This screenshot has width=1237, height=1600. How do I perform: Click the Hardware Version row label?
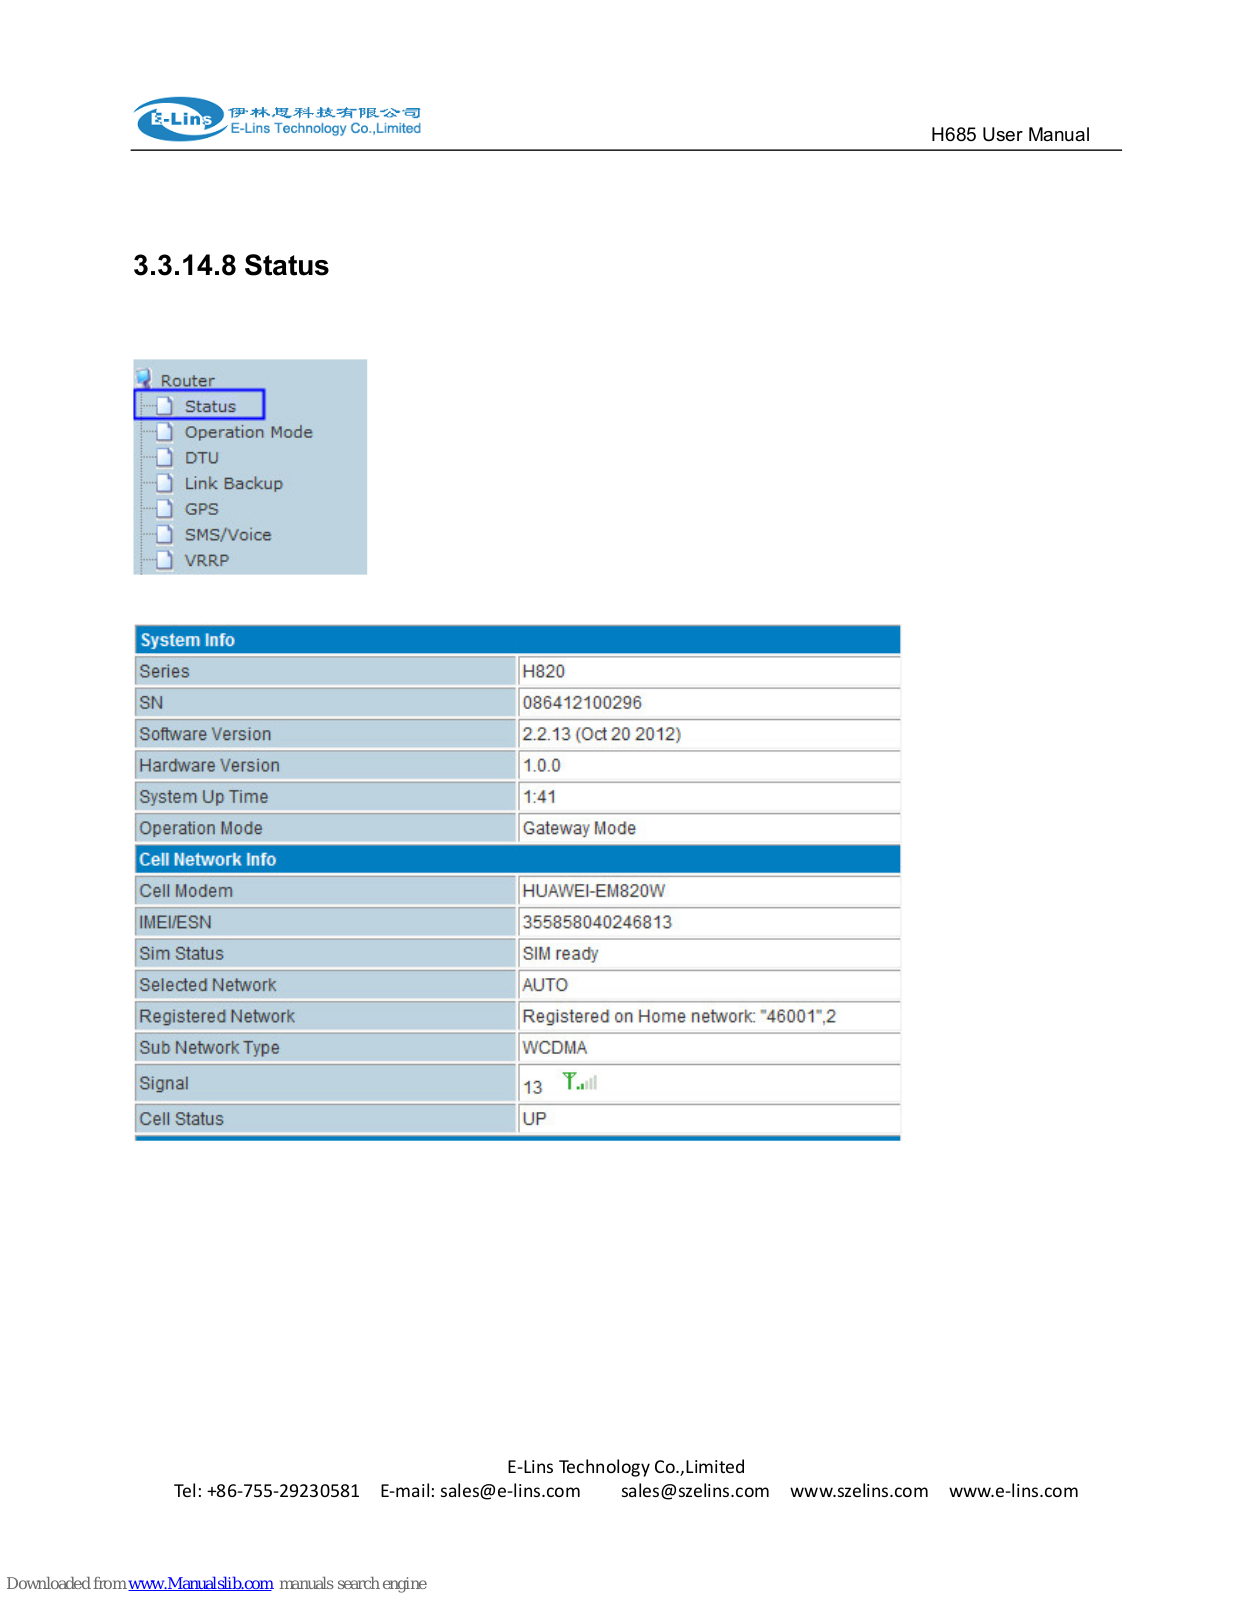click(209, 765)
